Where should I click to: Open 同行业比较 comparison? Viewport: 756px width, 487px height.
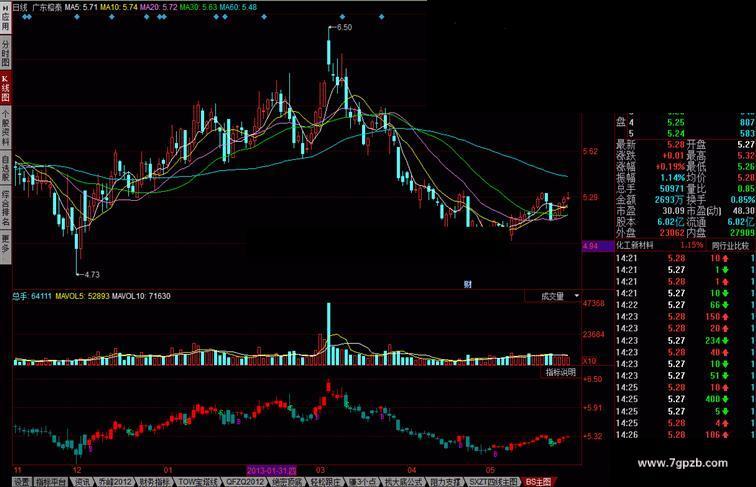[730, 246]
